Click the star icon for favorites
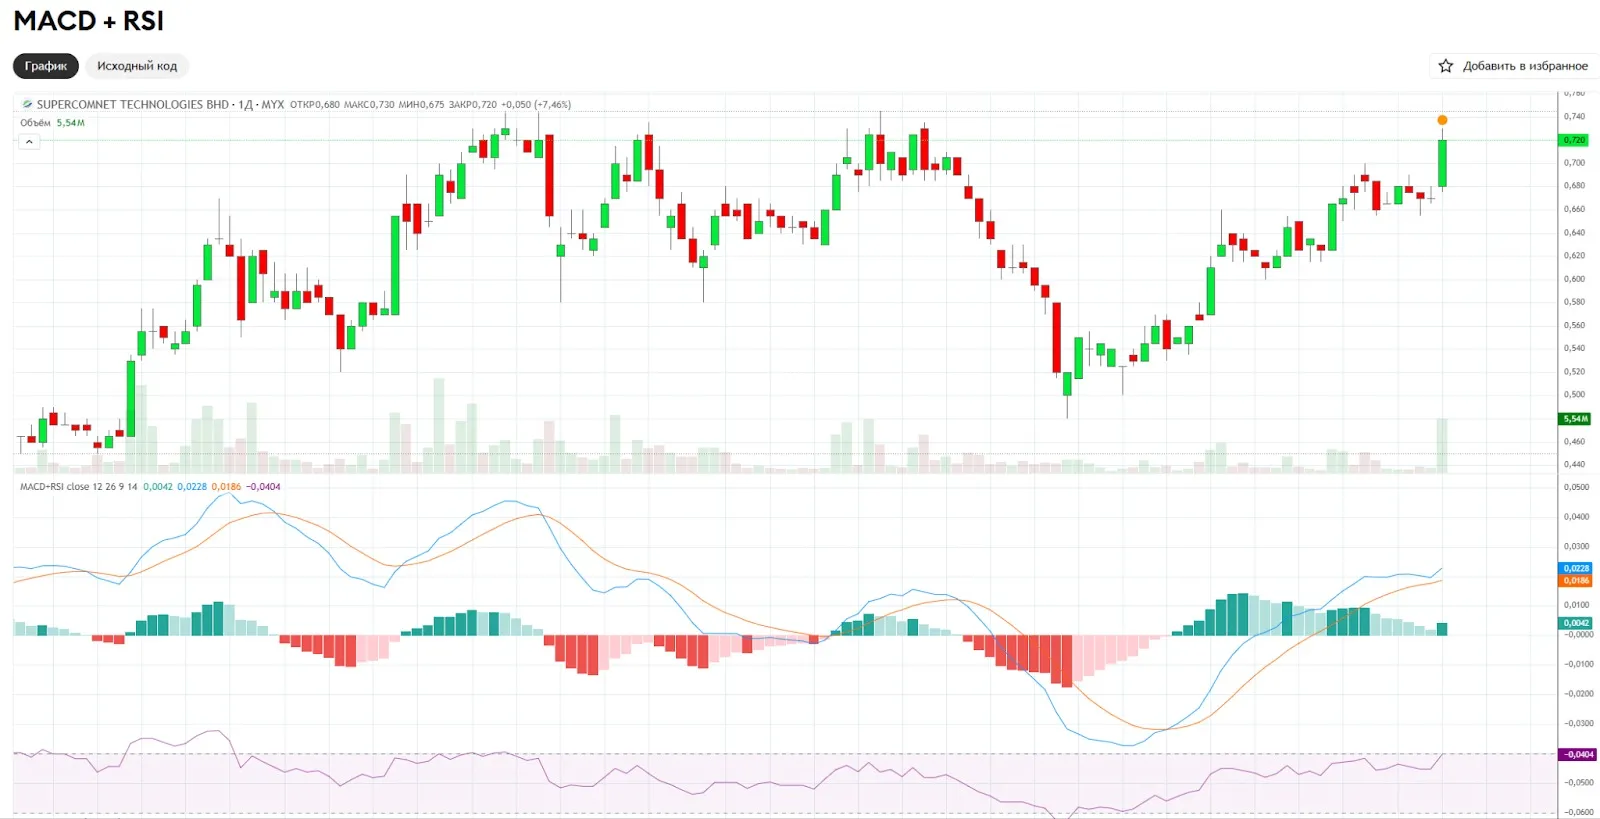The image size is (1600, 819). [x=1445, y=66]
